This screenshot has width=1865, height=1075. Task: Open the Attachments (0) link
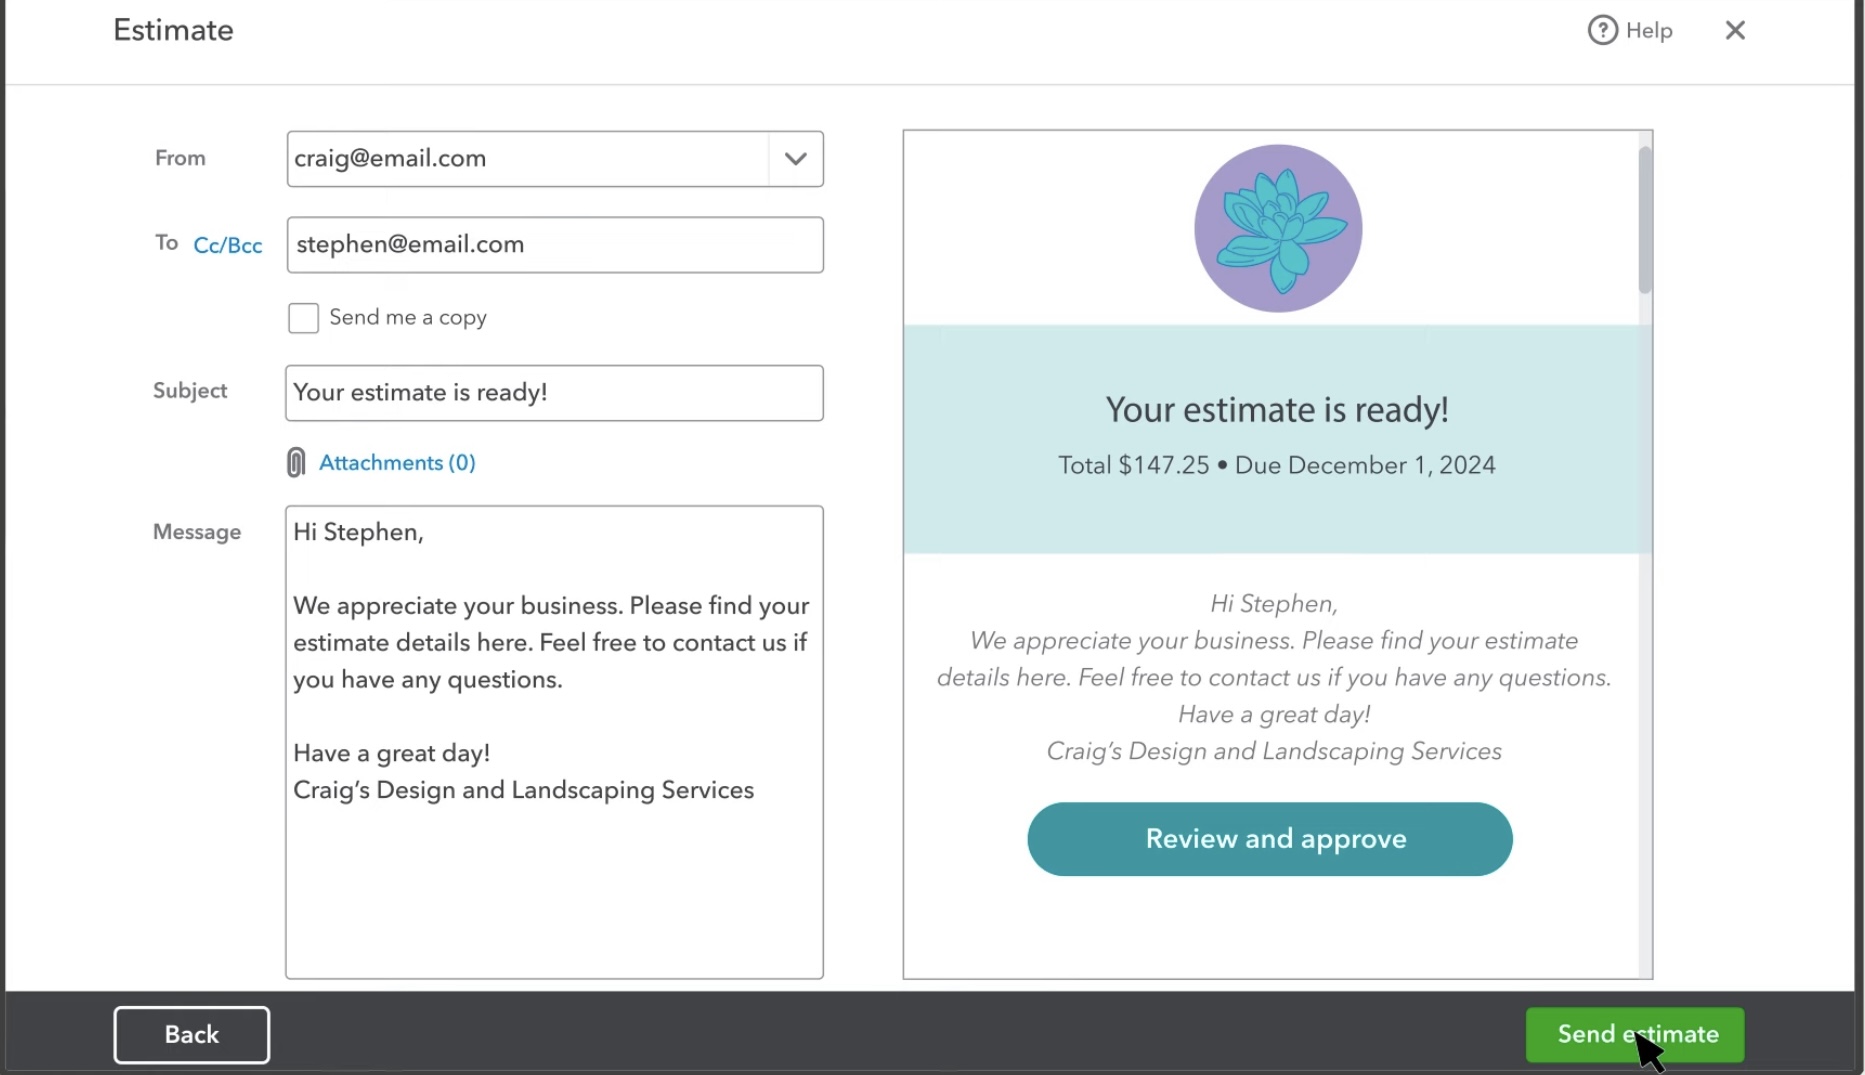click(x=397, y=462)
